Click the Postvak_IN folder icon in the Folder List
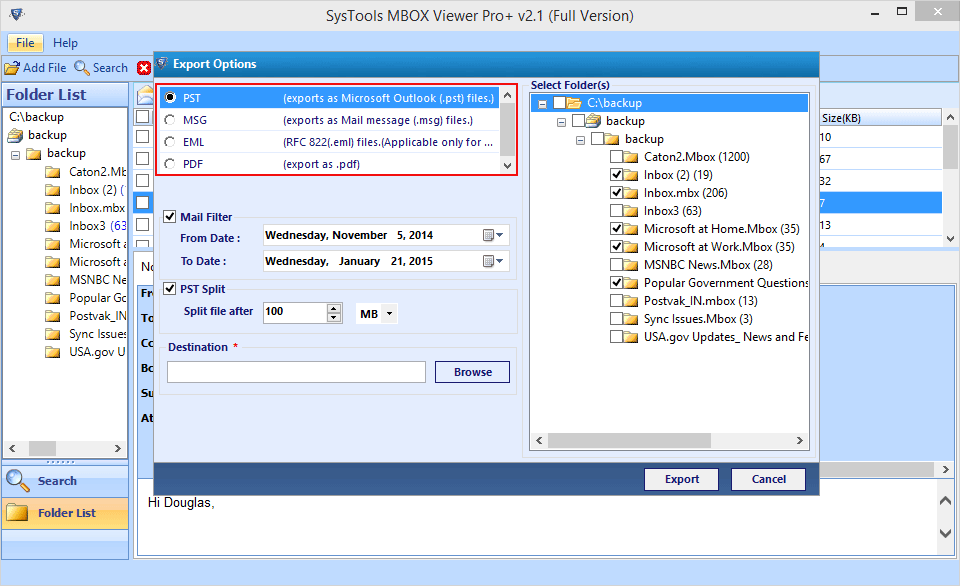This screenshot has width=960, height=586. click(53, 317)
